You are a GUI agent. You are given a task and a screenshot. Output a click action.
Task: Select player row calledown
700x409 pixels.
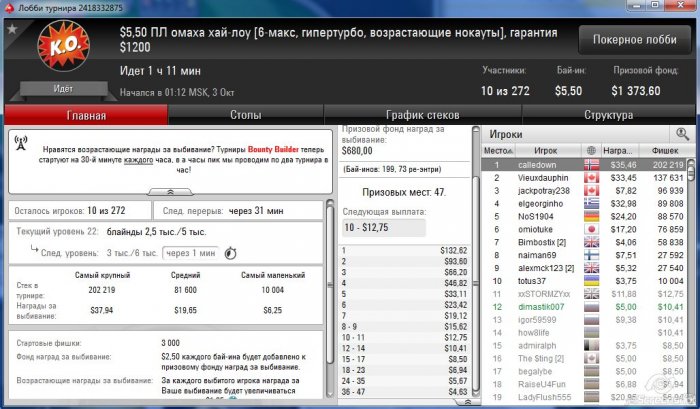[584, 165]
